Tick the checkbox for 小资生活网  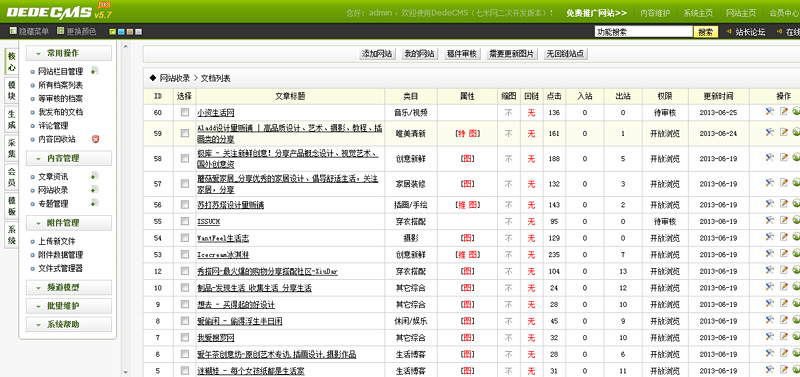(x=185, y=112)
